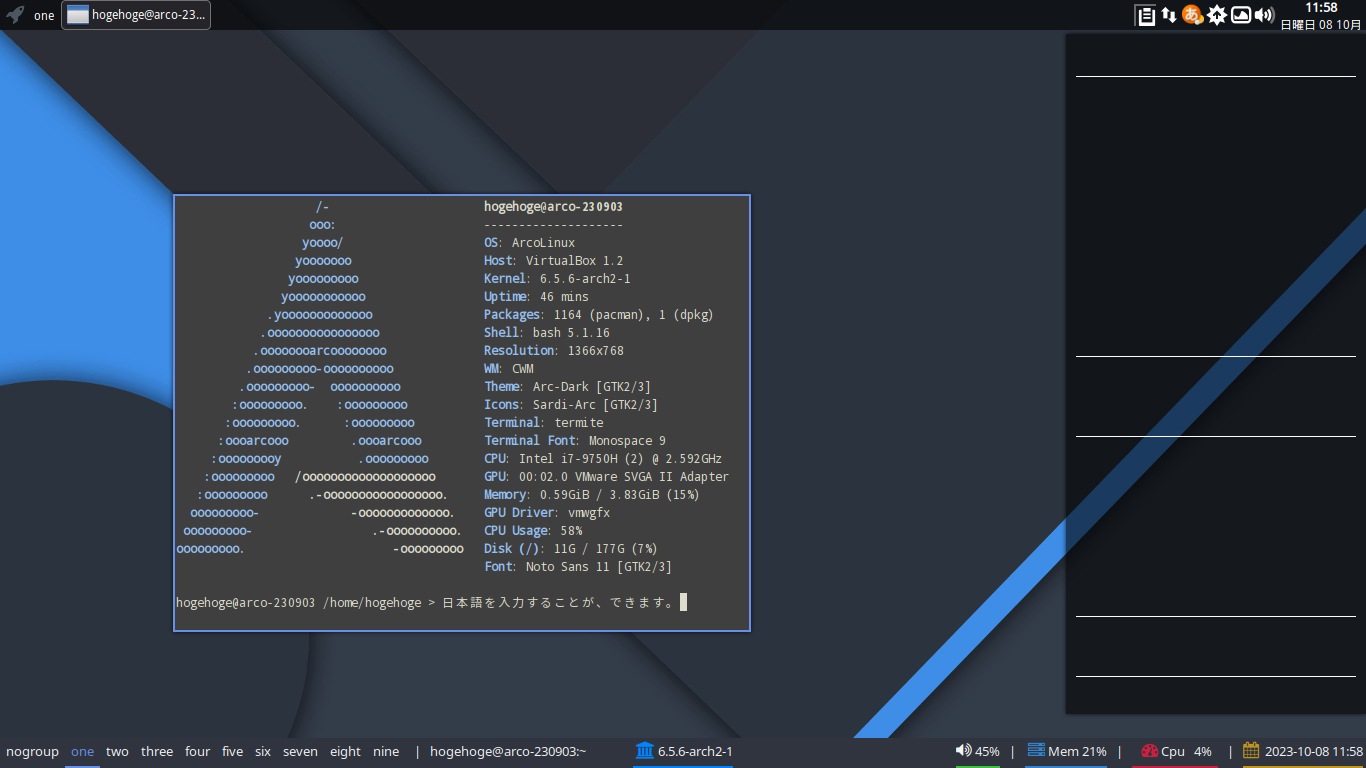Click the Japanese text 日本語を入力することが、できます。
1366x768 pixels.
(559, 603)
